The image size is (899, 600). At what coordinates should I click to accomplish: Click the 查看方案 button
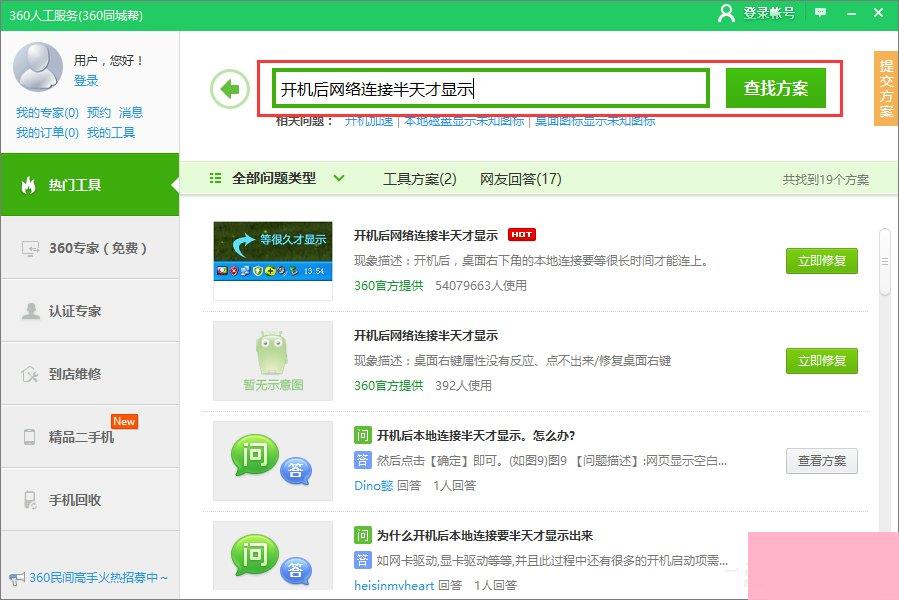[822, 461]
